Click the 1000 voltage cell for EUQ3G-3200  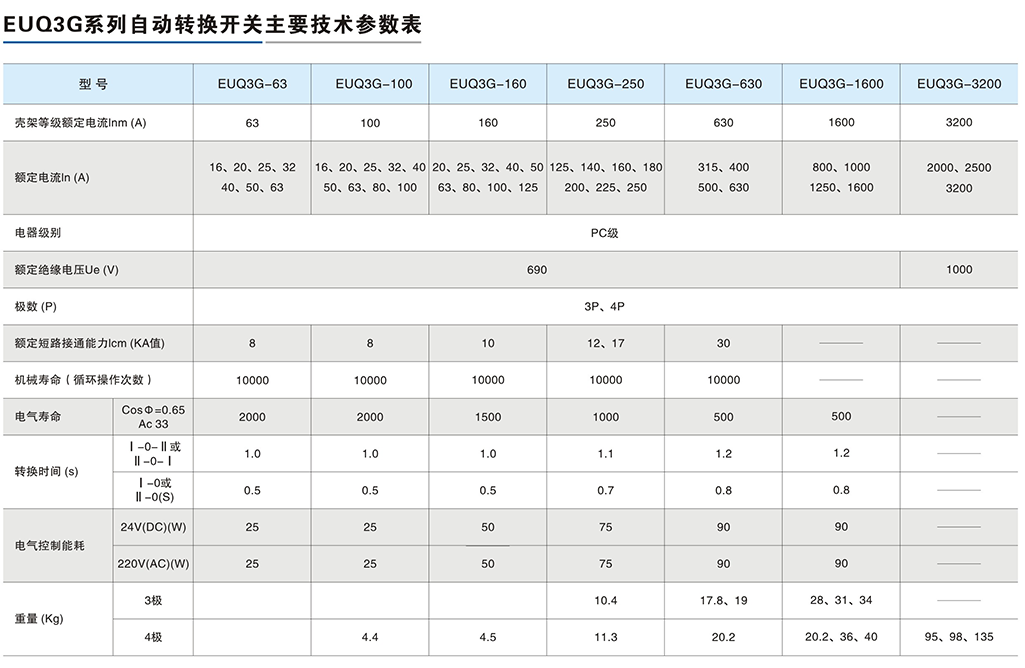click(958, 269)
